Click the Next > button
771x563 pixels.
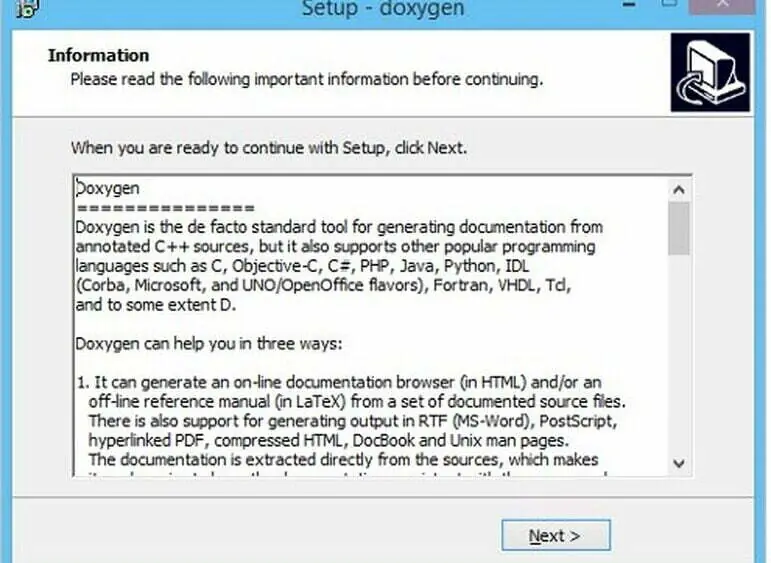pyautogui.click(x=556, y=535)
